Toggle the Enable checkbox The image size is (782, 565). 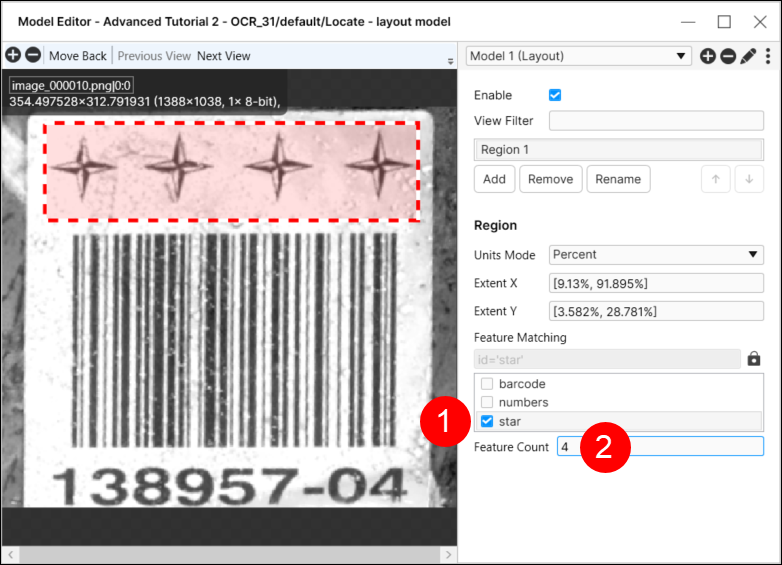click(555, 95)
